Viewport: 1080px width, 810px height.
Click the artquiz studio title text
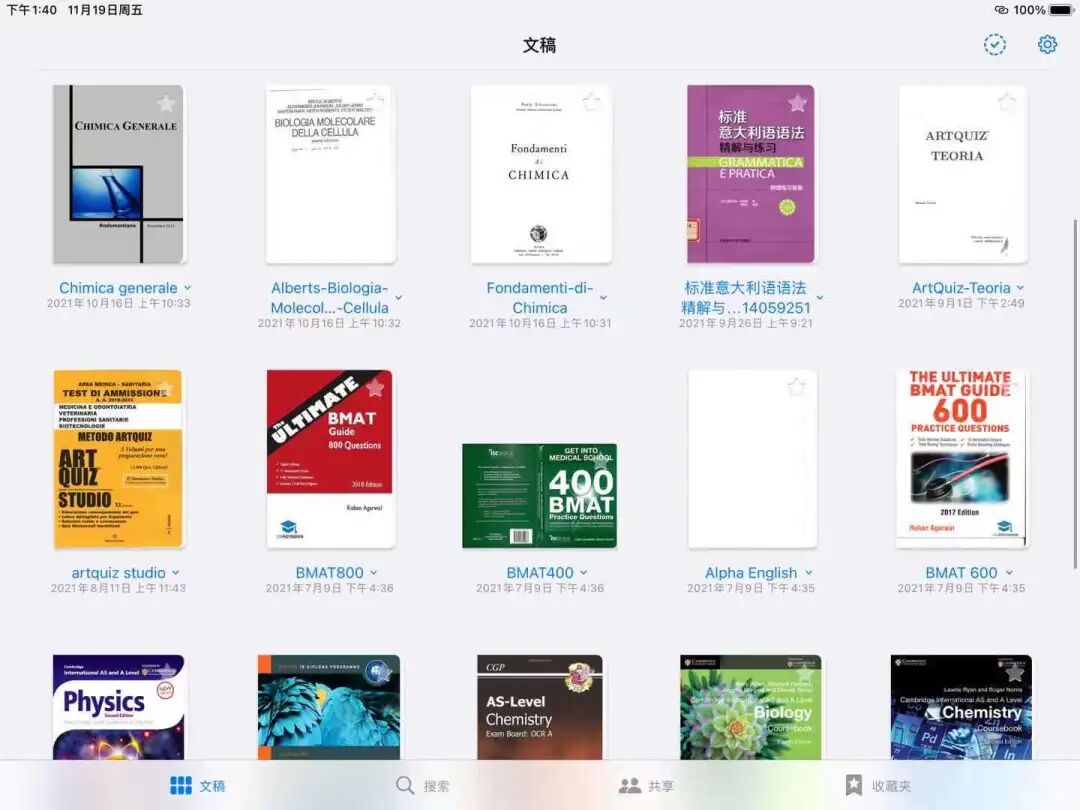tap(118, 573)
